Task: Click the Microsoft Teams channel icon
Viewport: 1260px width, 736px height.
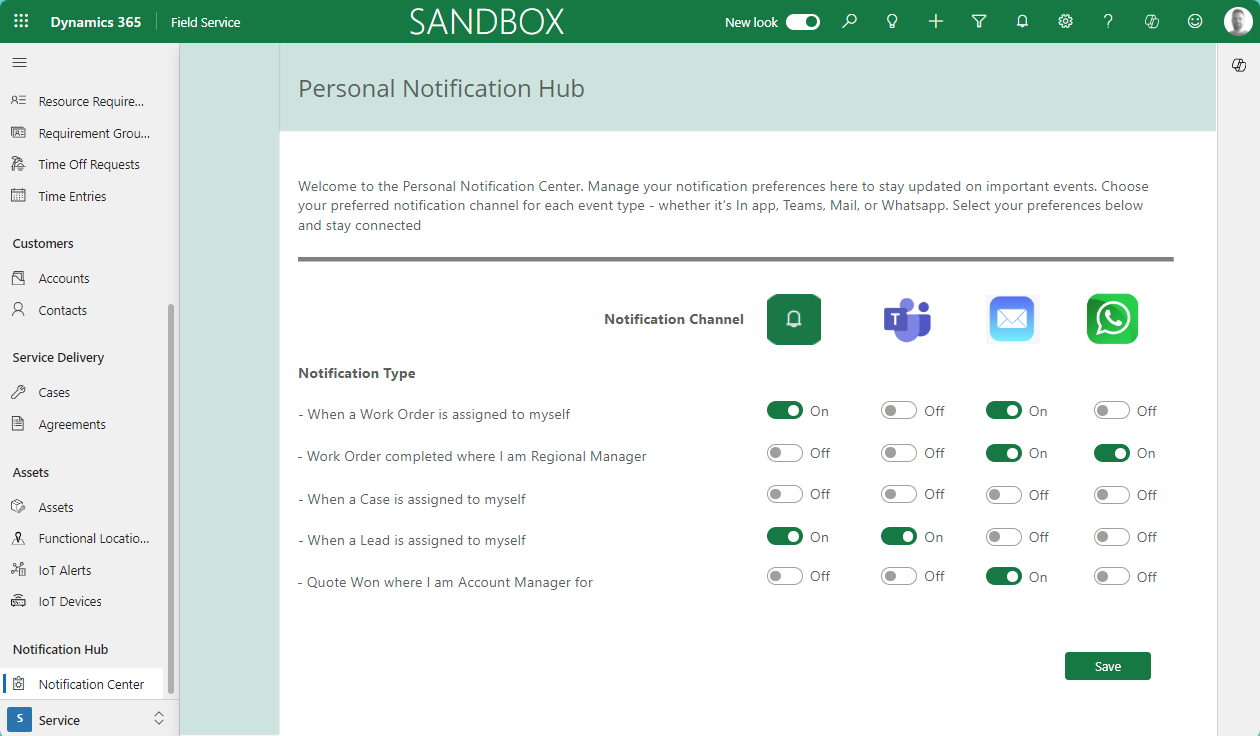Action: (907, 320)
